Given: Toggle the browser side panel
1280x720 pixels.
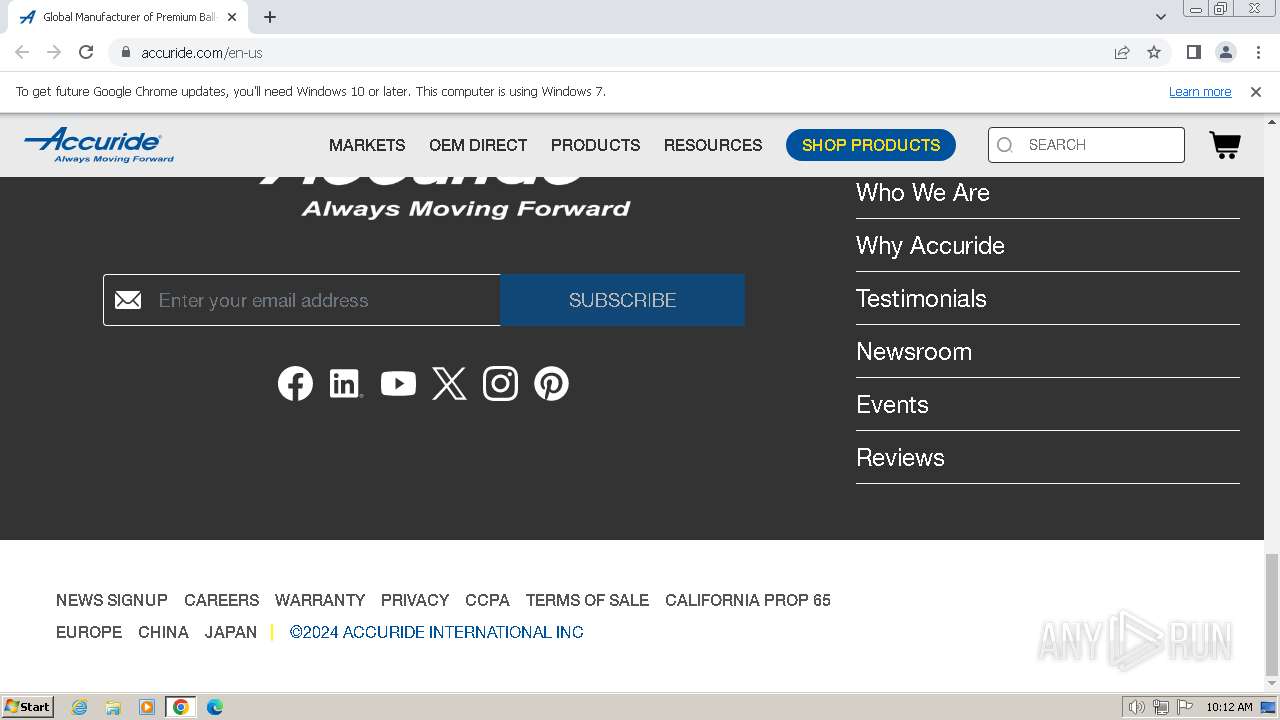Looking at the screenshot, I should 1193,52.
